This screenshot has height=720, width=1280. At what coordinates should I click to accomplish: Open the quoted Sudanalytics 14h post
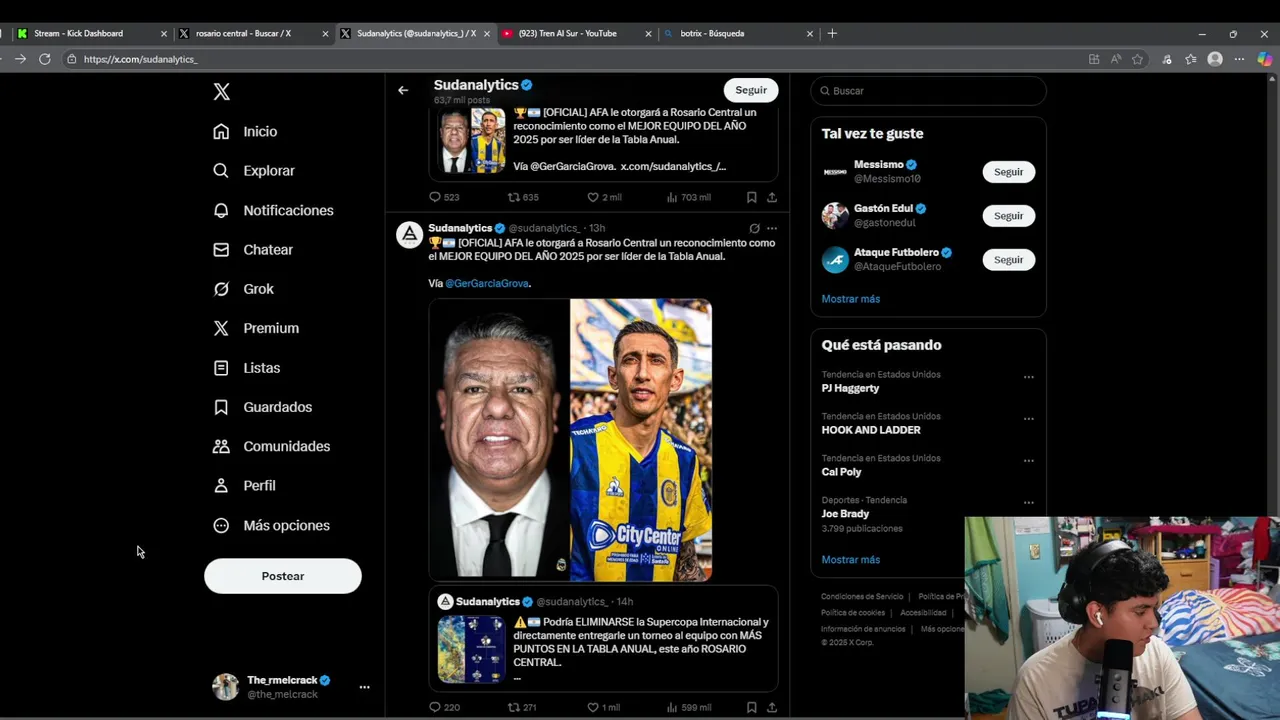603,639
